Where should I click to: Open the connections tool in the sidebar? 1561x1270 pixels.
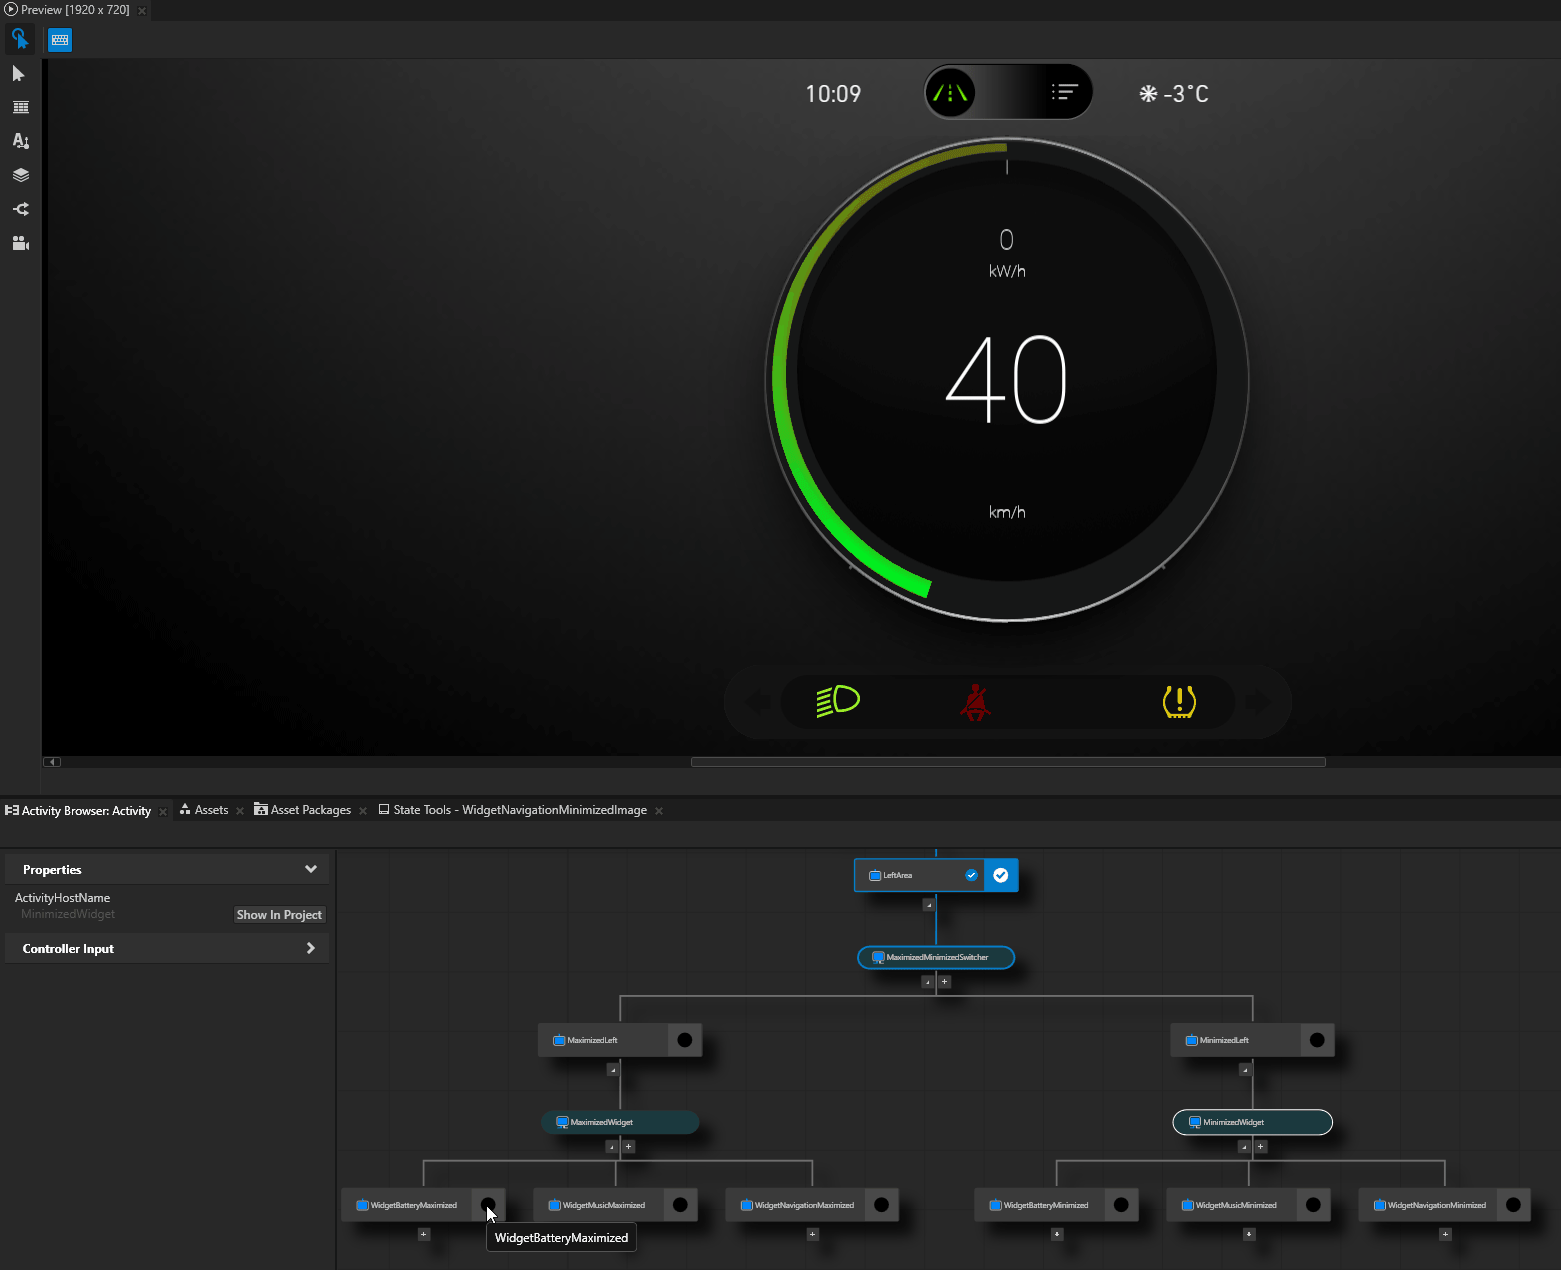tap(20, 208)
